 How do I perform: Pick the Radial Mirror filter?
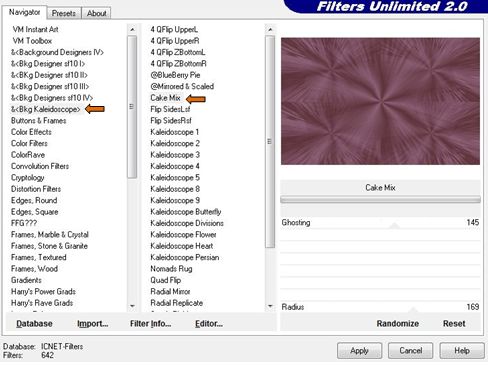tap(170, 292)
